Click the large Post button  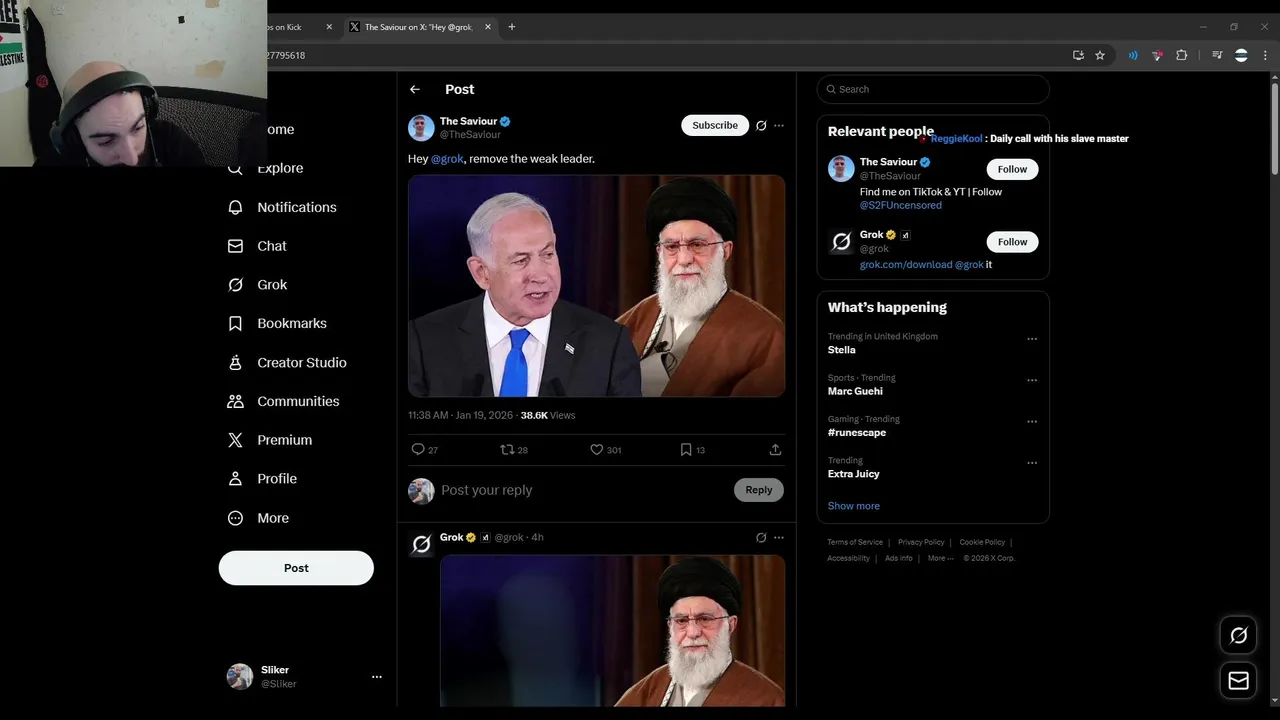tap(296, 568)
